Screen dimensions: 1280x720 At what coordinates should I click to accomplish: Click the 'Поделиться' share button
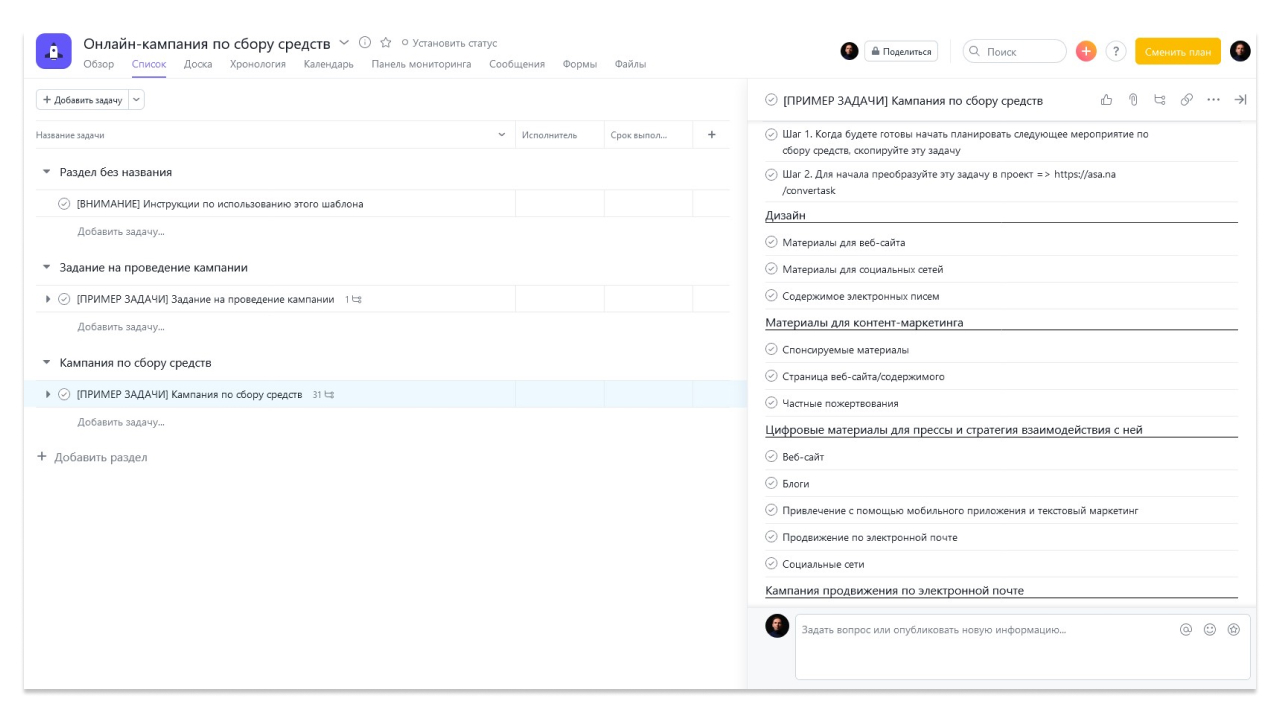pyautogui.click(x=900, y=52)
